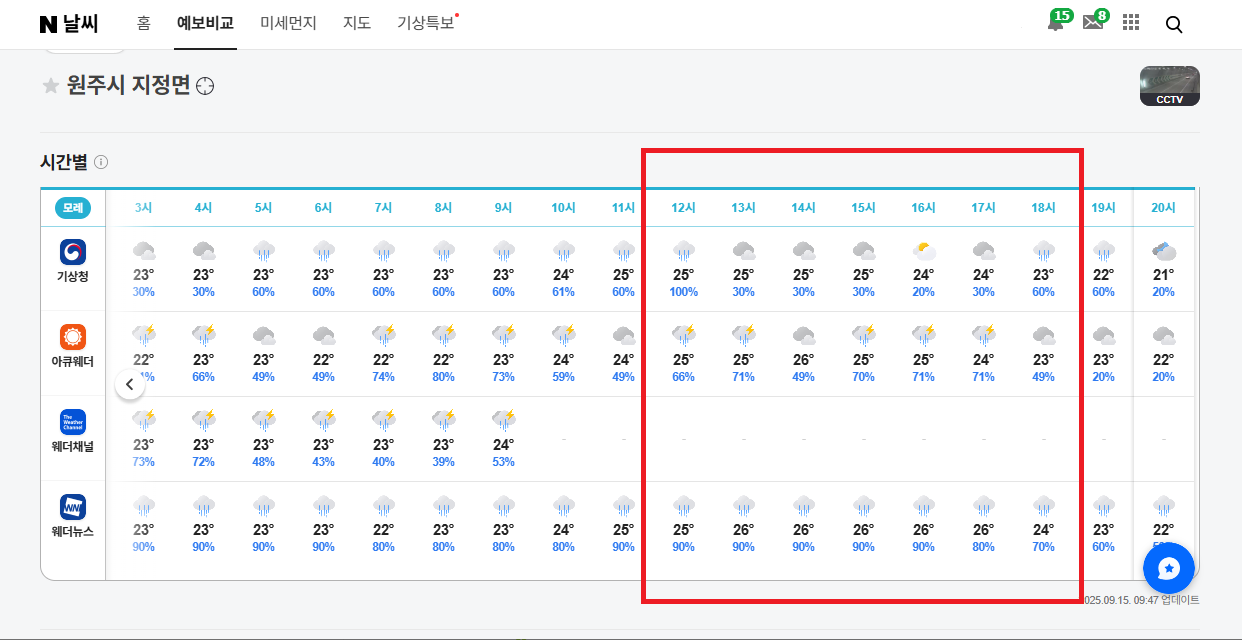
Task: Open the notification bell with 15 badge
Action: tap(1056, 23)
